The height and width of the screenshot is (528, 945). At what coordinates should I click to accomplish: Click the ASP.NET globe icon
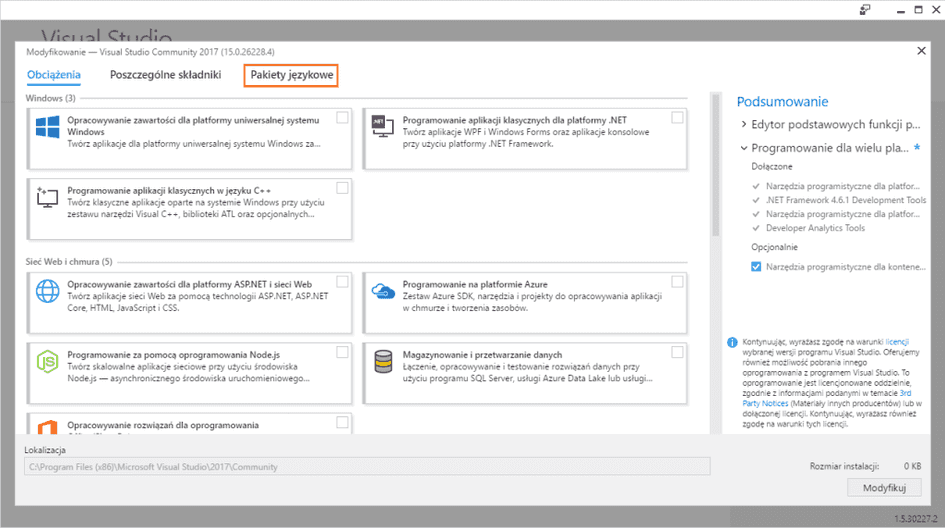pos(47,290)
